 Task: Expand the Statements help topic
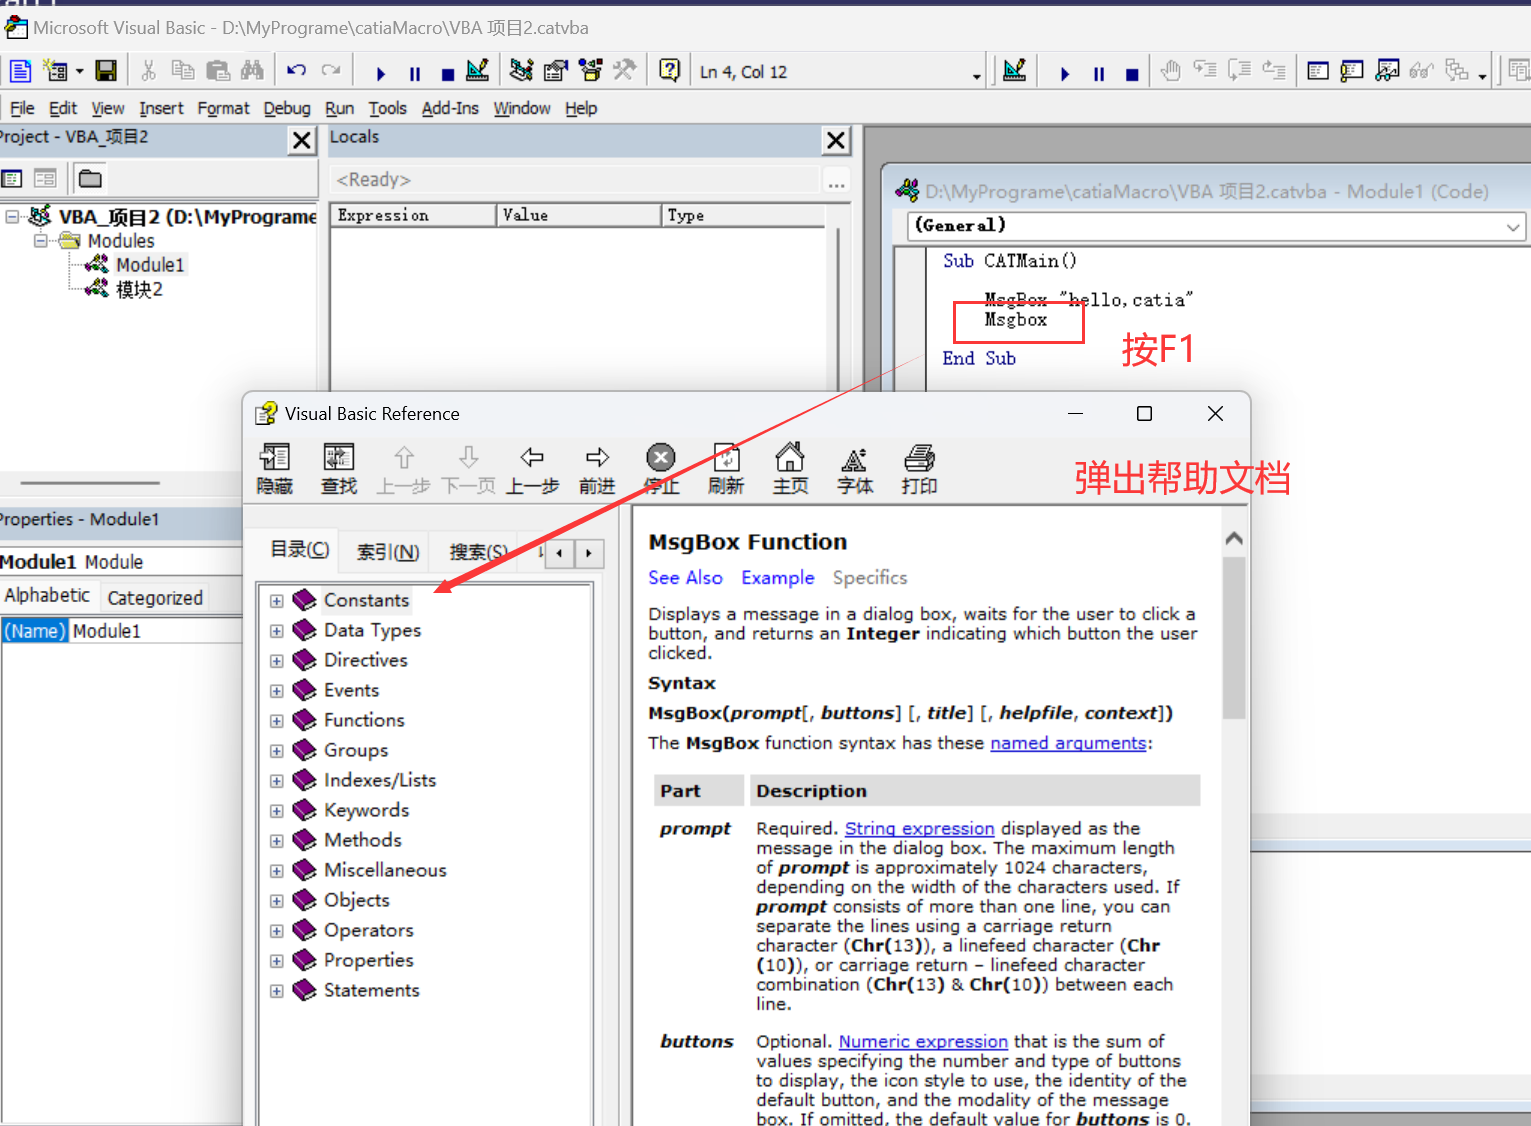277,991
